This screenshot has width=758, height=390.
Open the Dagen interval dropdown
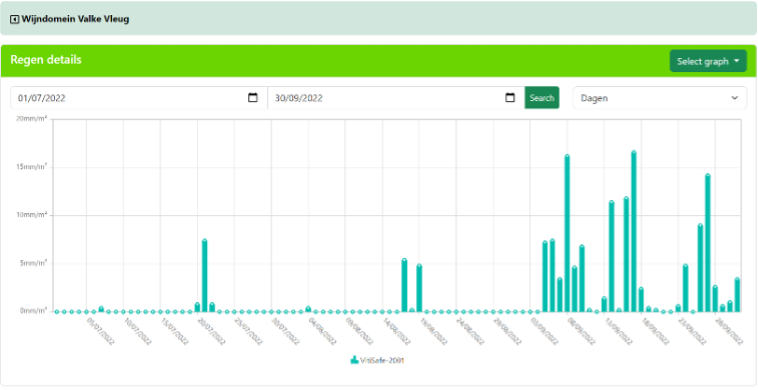[x=659, y=98]
